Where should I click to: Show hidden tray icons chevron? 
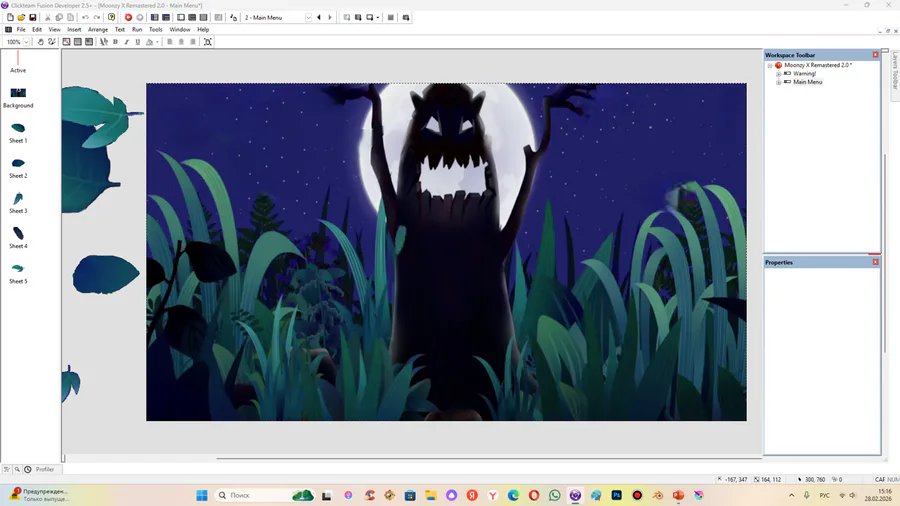792,495
